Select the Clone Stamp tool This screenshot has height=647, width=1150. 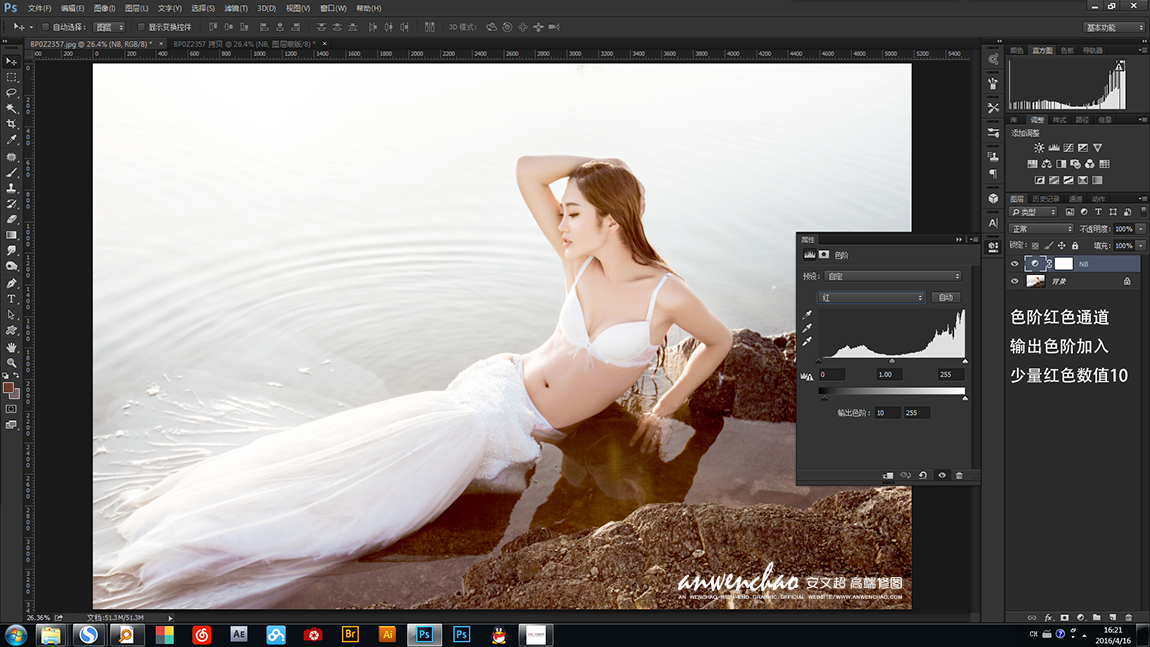pyautogui.click(x=11, y=188)
